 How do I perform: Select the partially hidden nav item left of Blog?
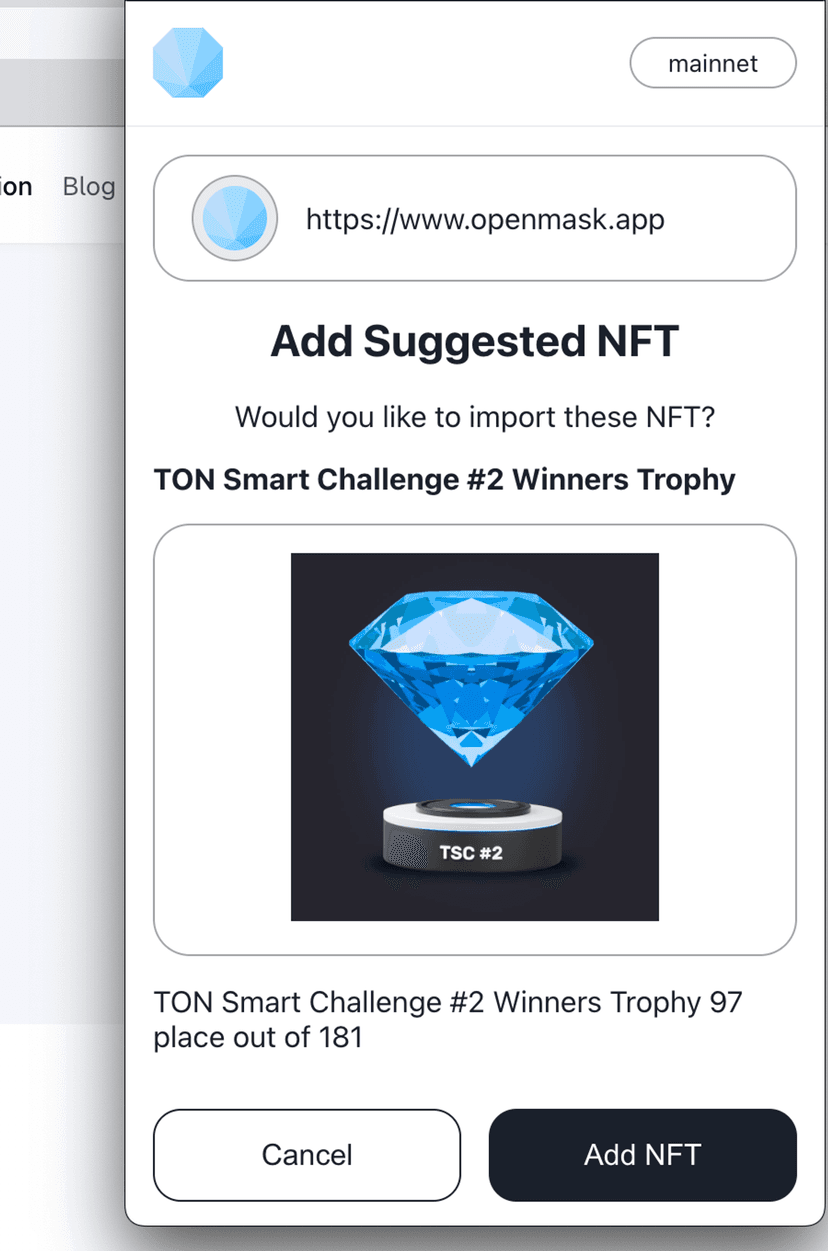tap(16, 186)
